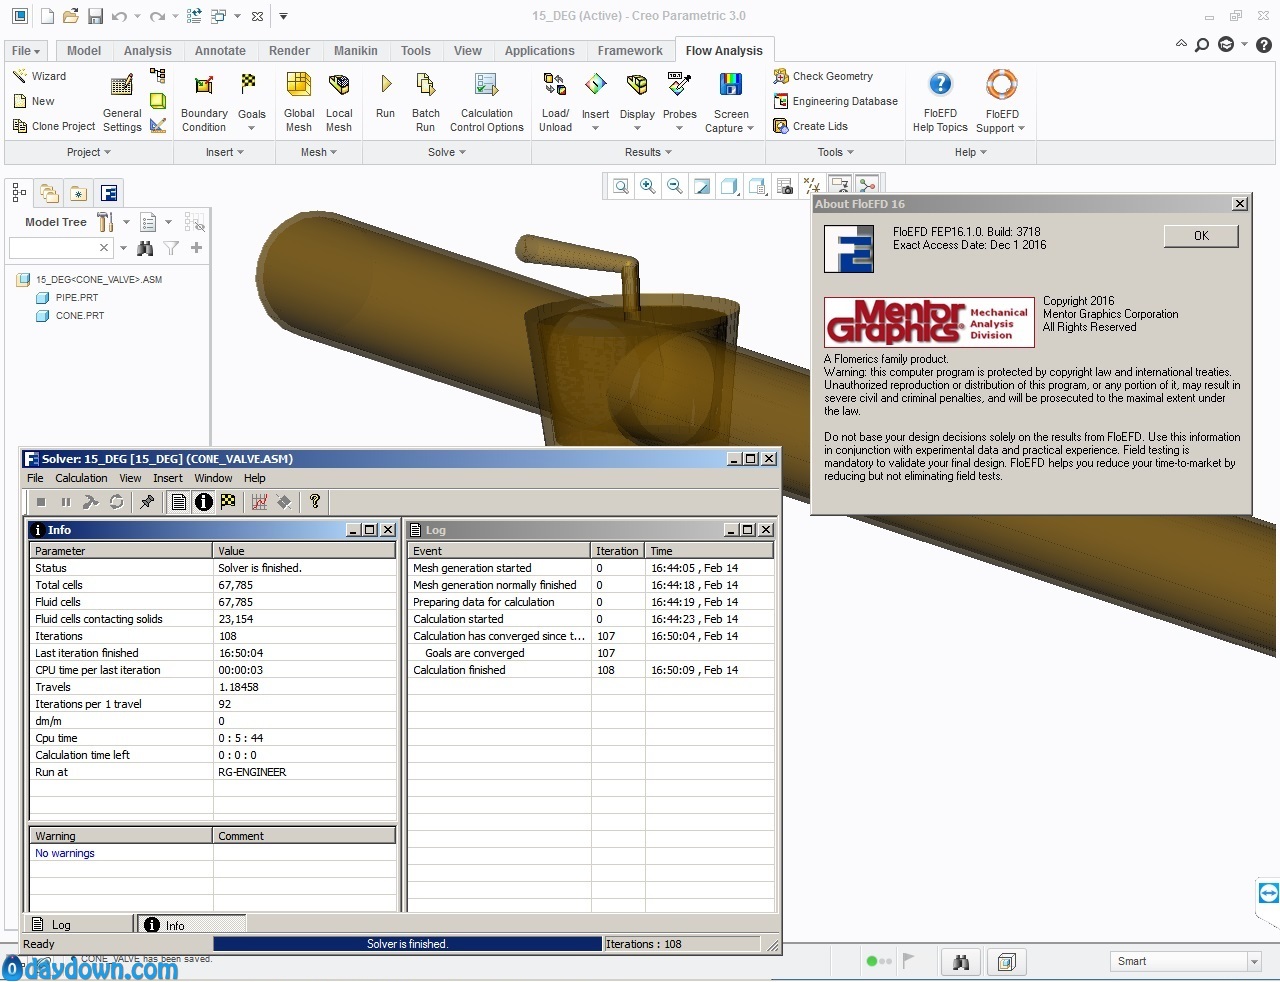Image resolution: width=1280 pixels, height=982 pixels.
Task: Open FloEFD Support dropdown
Action: tap(1001, 103)
